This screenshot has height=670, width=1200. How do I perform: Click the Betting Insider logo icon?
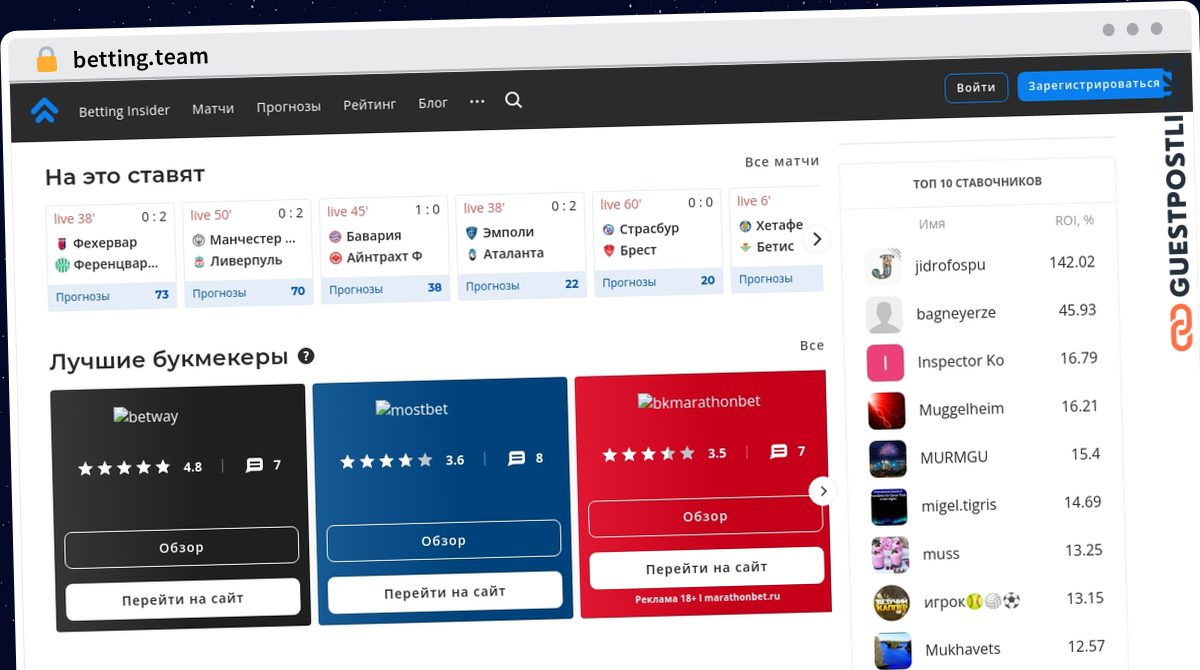44,110
